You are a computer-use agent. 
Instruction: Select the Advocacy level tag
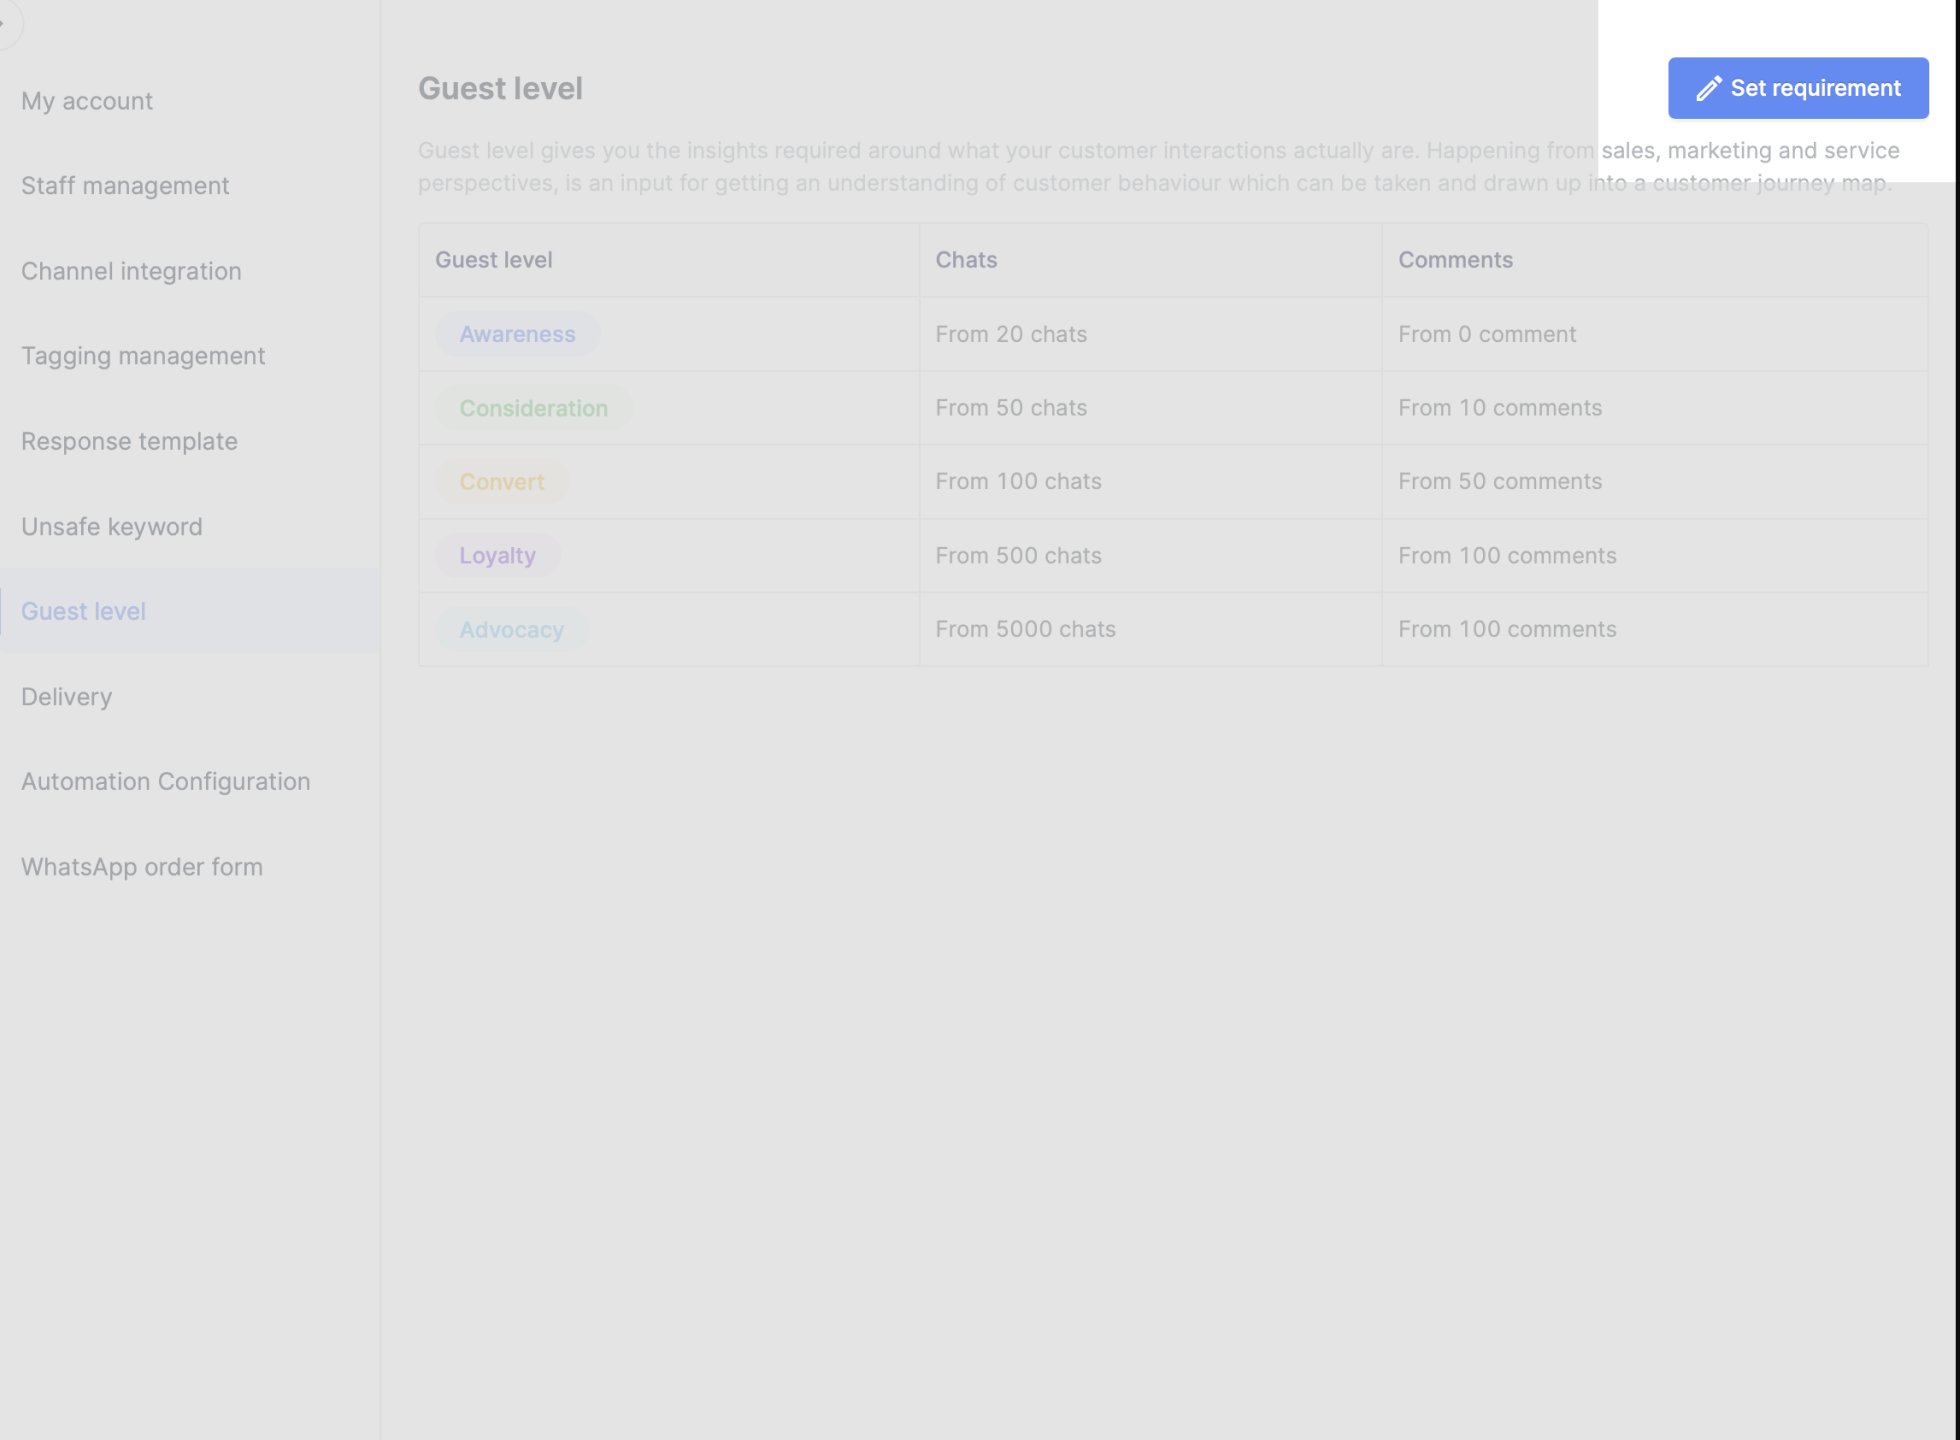coord(511,630)
